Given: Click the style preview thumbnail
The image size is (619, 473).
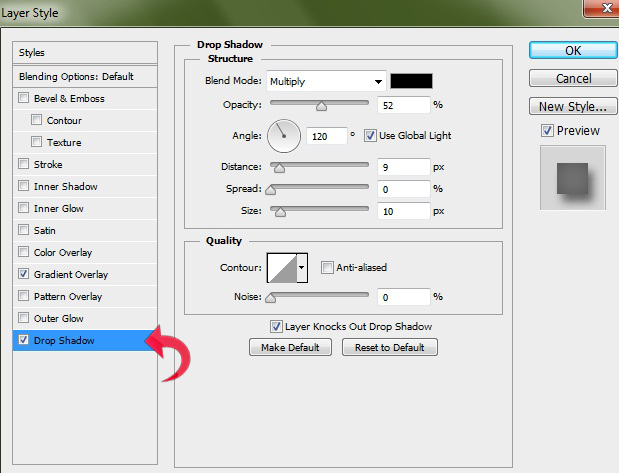Looking at the screenshot, I should point(572,177).
